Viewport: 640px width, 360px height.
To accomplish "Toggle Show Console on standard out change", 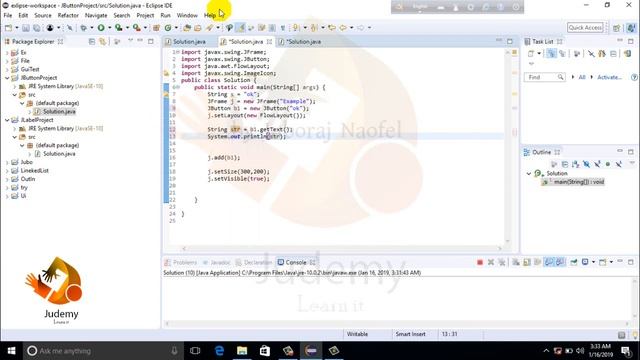I will coord(549,262).
